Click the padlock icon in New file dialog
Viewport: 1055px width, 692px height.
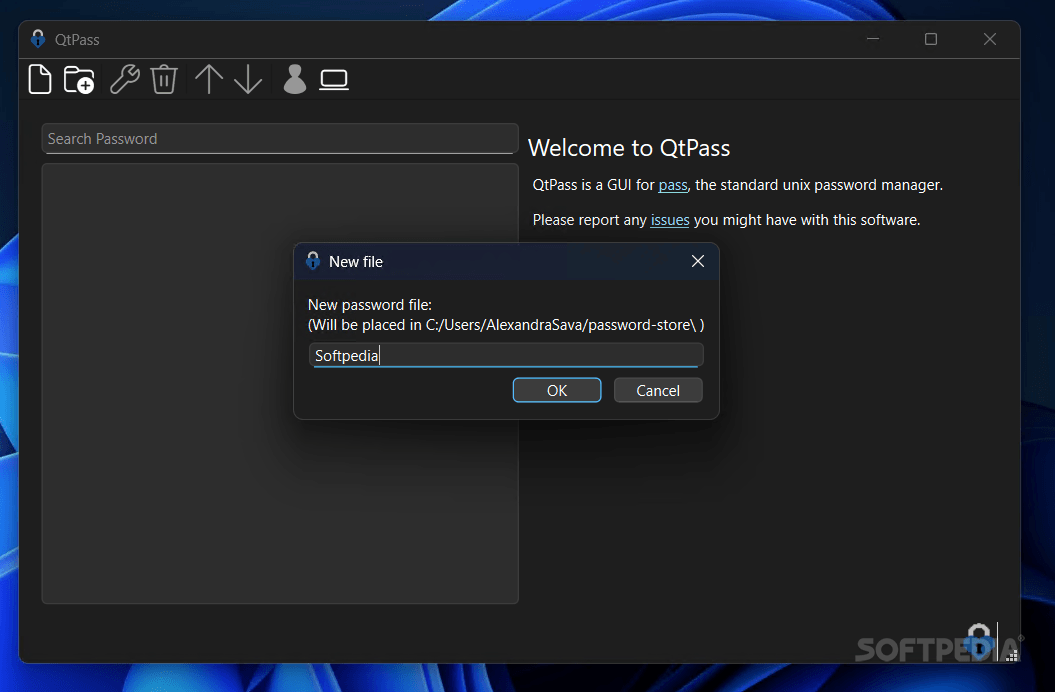coord(313,261)
